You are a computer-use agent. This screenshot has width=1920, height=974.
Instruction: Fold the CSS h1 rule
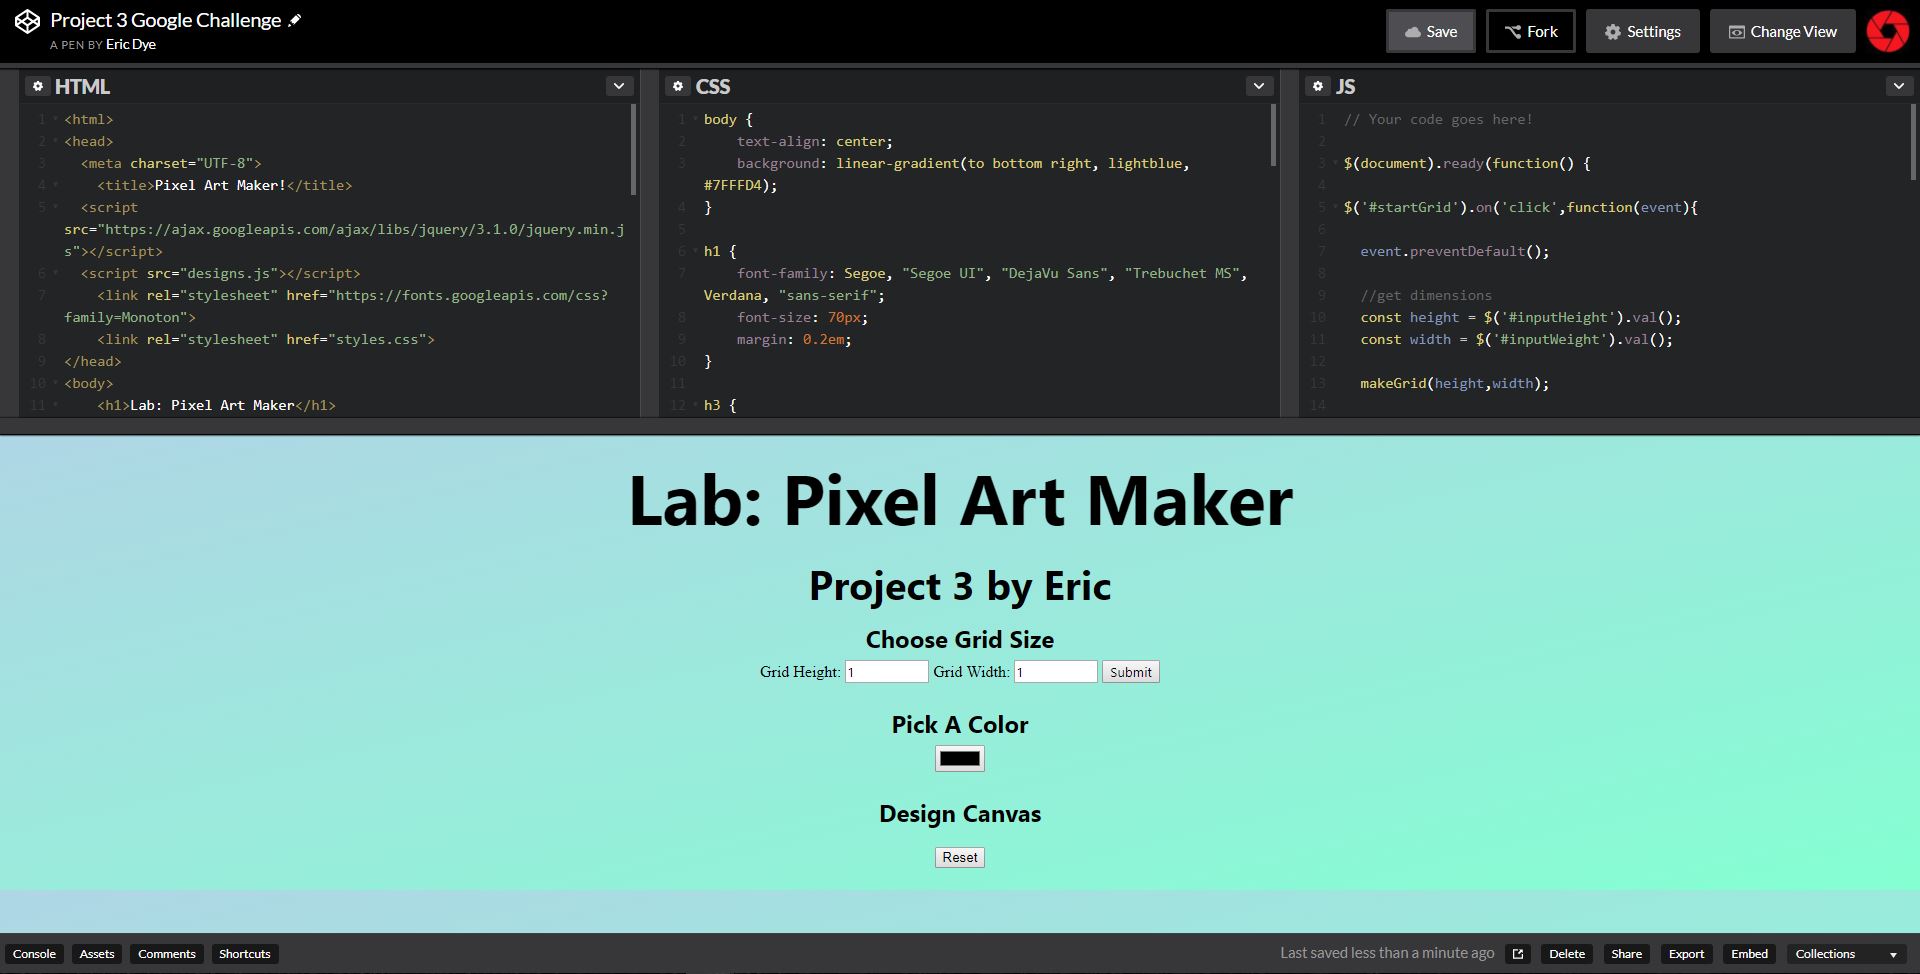click(695, 251)
